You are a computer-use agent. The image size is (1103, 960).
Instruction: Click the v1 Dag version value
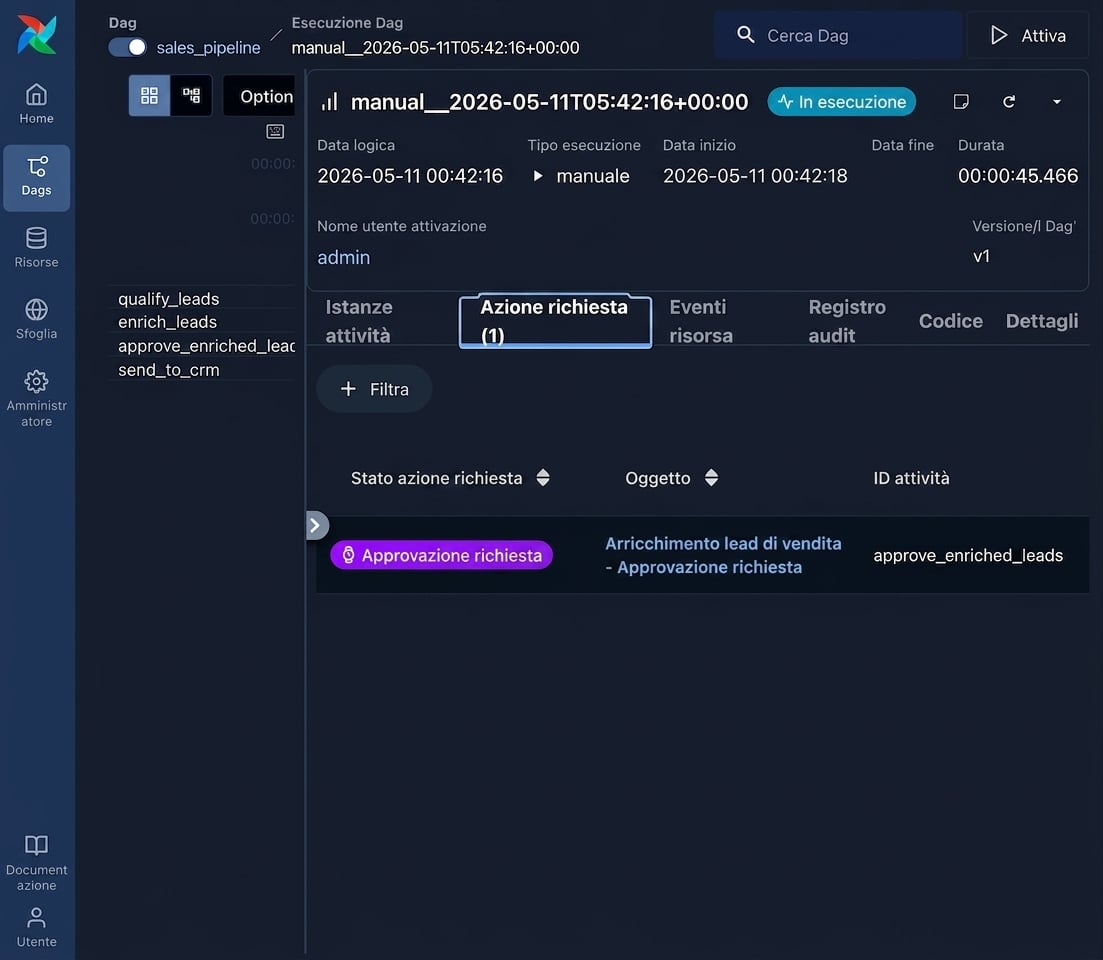tap(981, 256)
